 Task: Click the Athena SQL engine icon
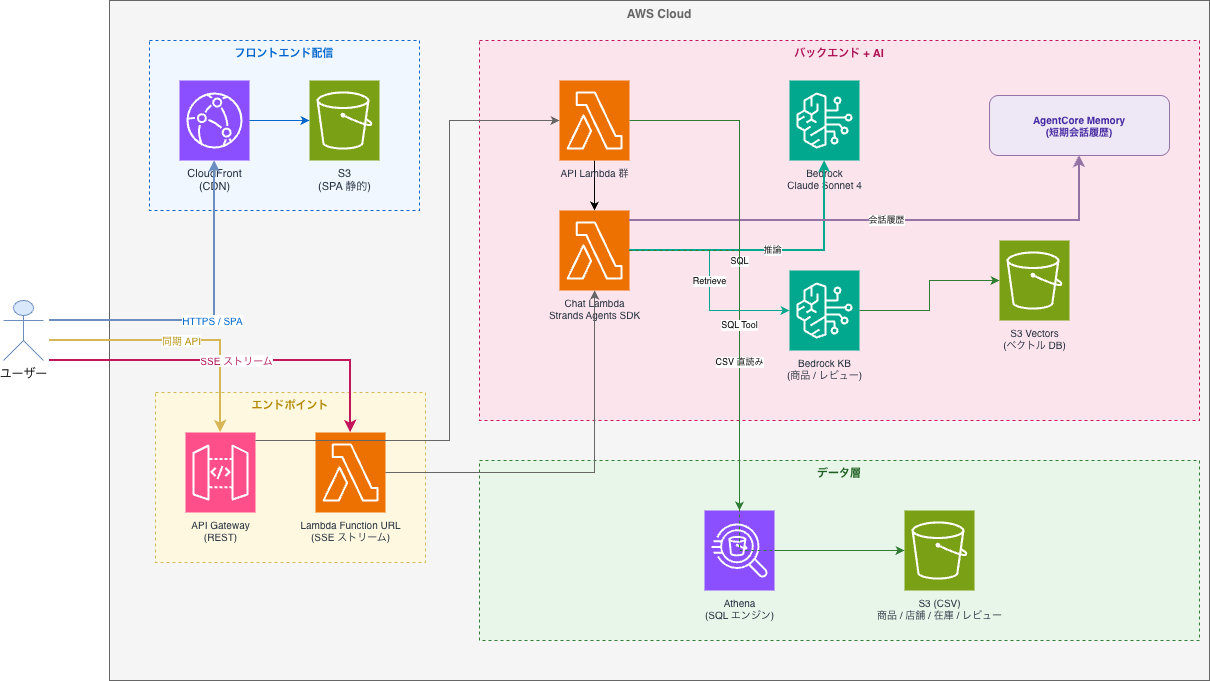739,550
